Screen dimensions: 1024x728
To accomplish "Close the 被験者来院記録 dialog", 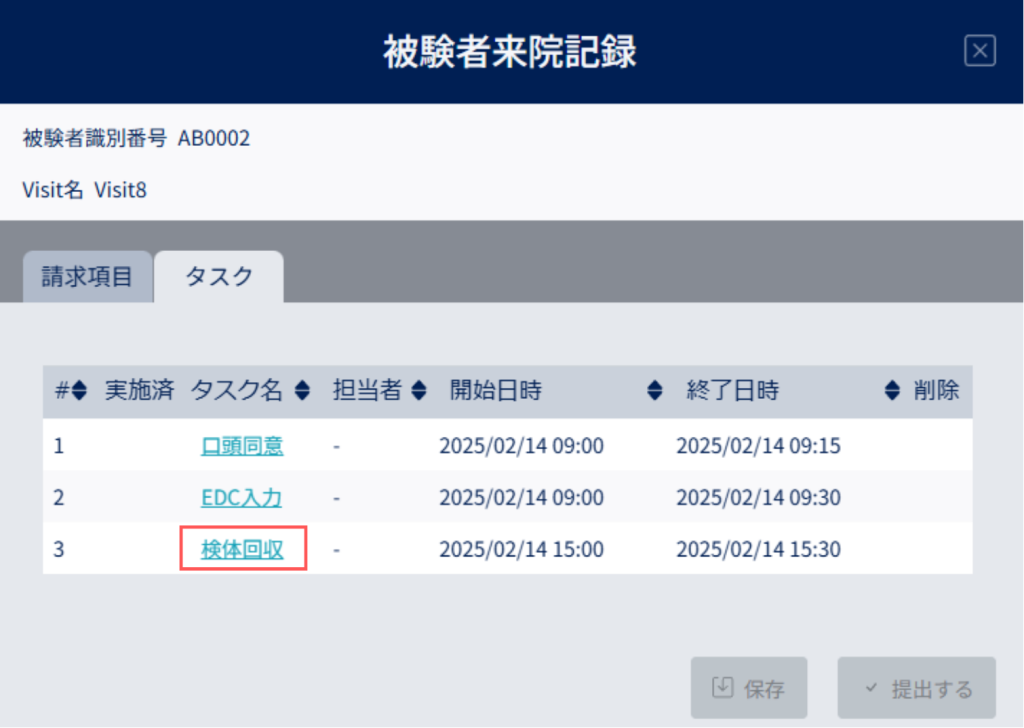I will [980, 51].
